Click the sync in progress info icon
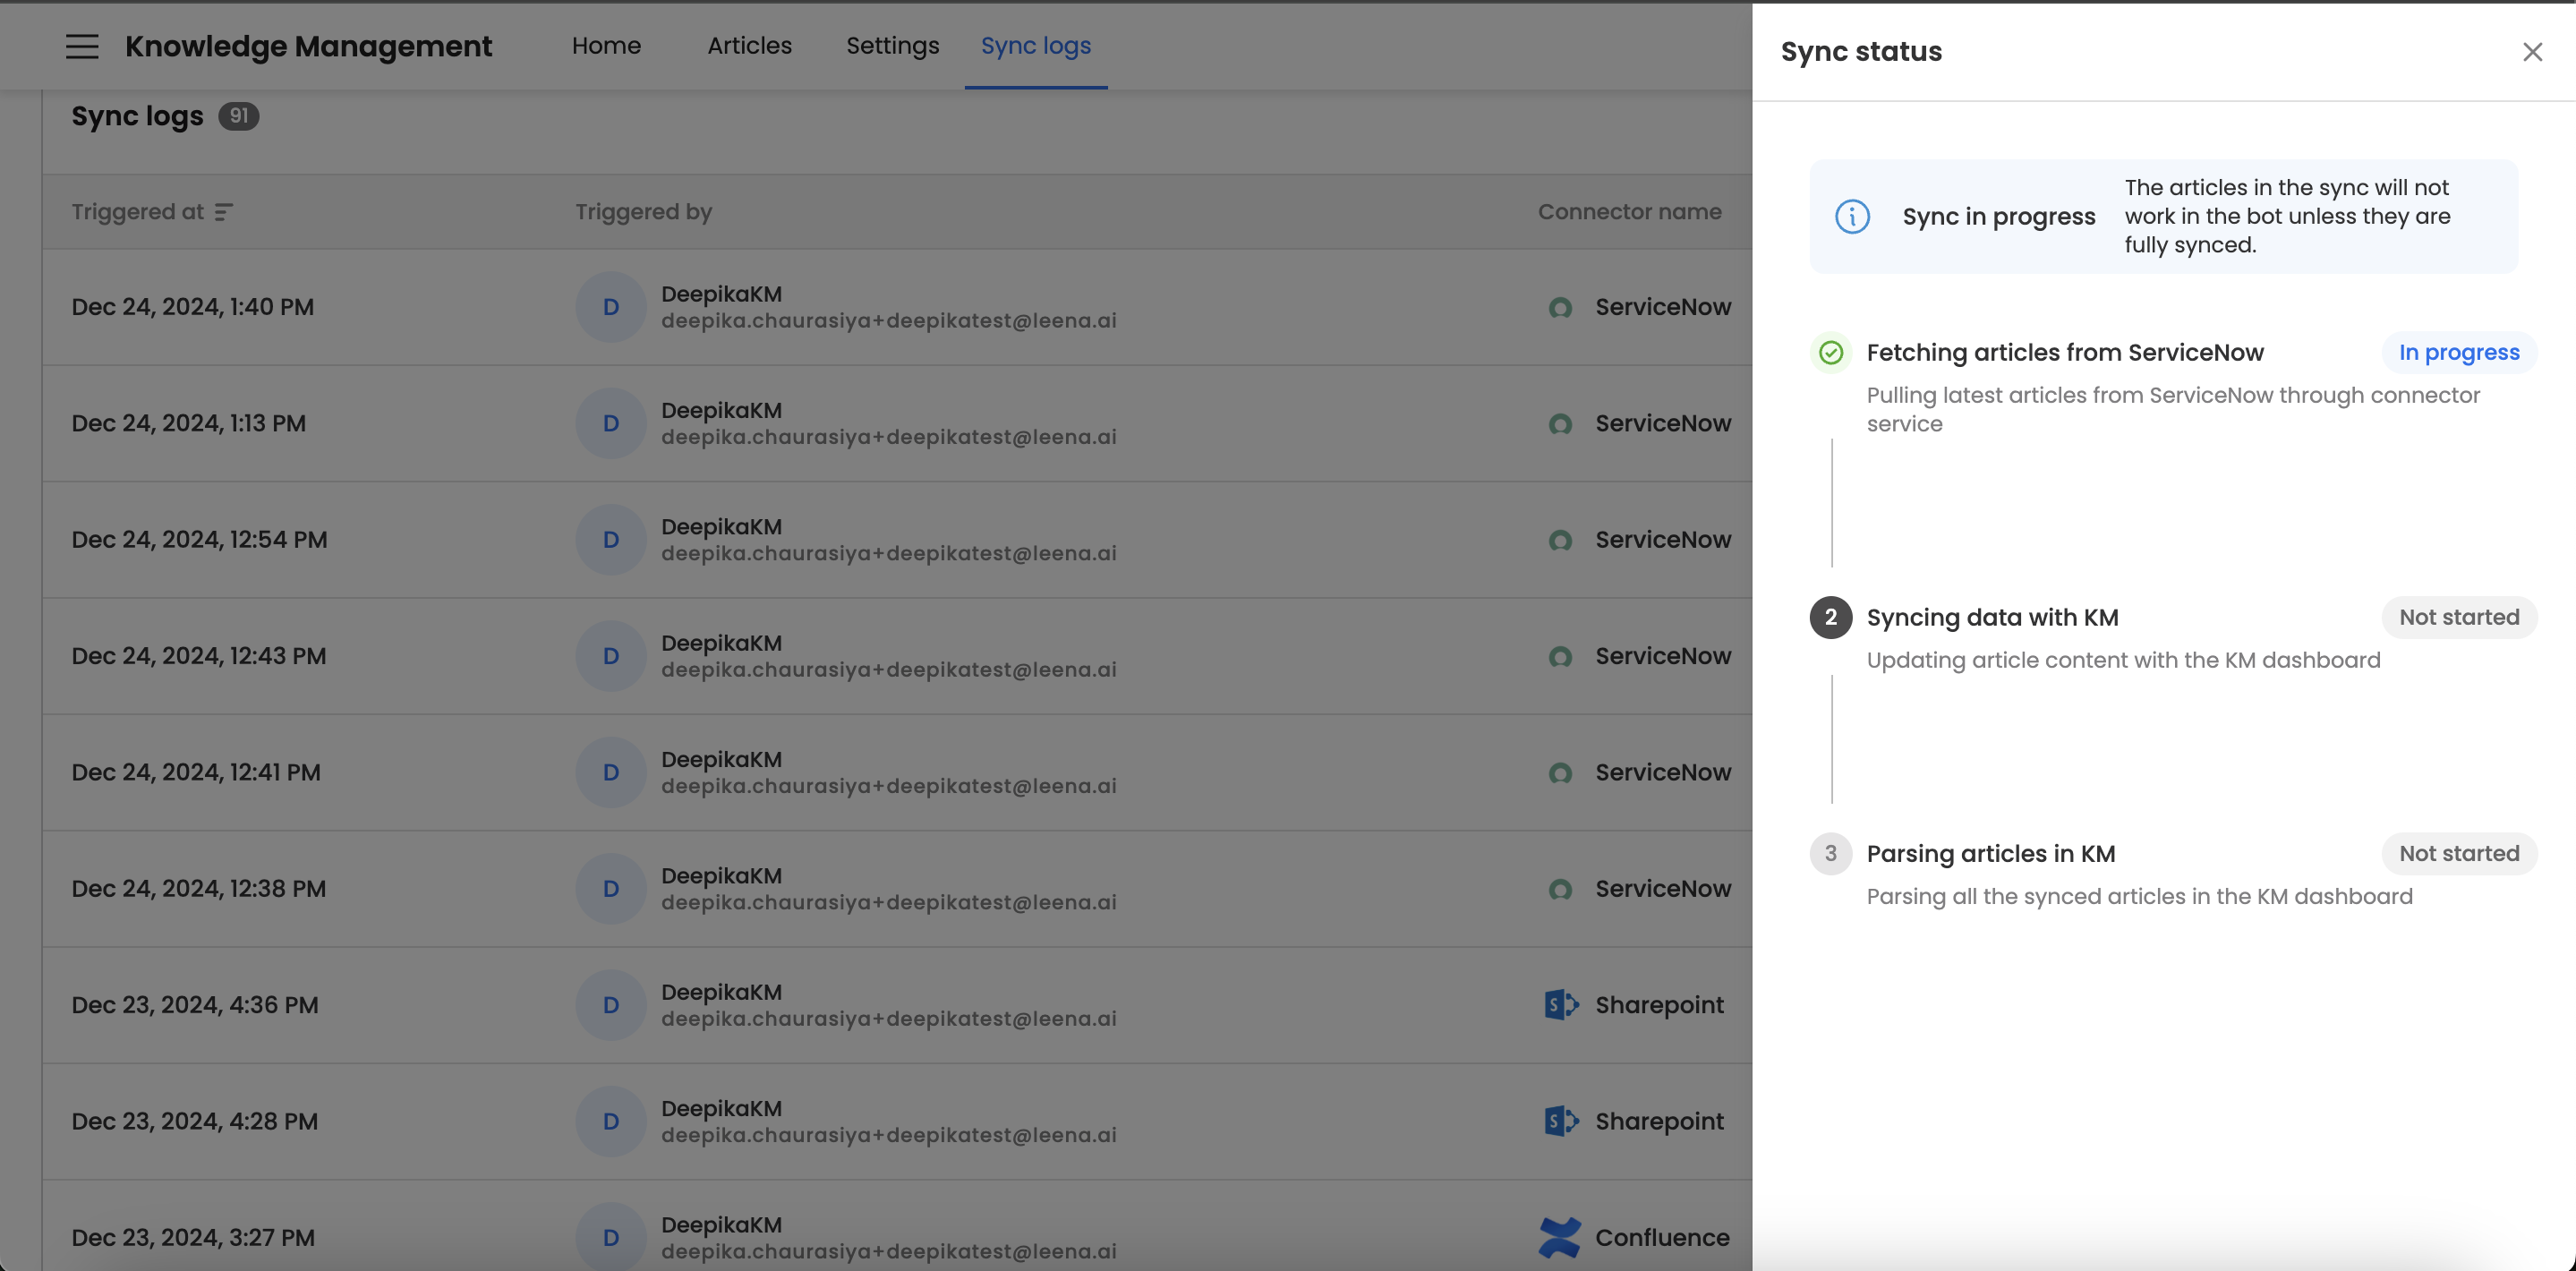 coord(1852,216)
